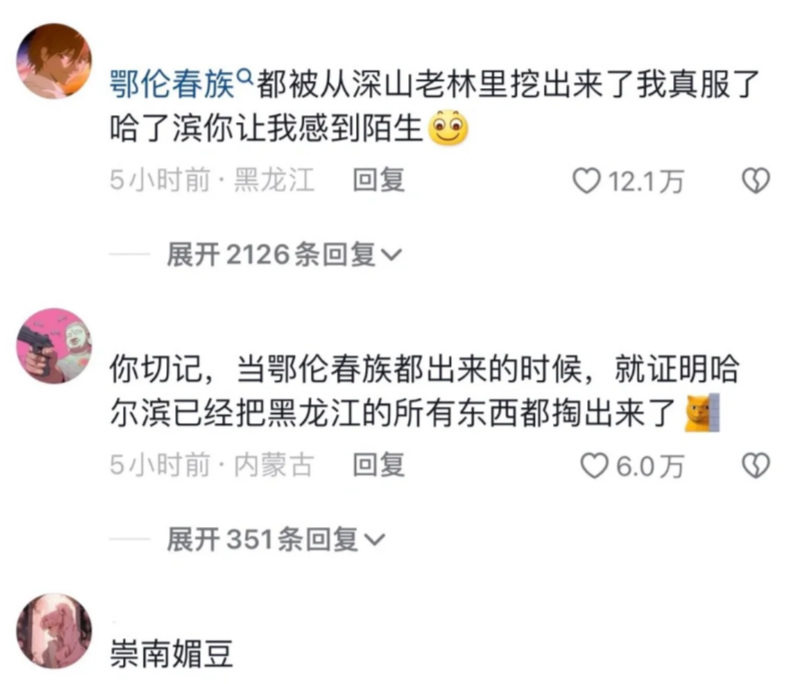Tap the search icon beside 鄂伦春族
792x684 pixels.
(x=245, y=77)
